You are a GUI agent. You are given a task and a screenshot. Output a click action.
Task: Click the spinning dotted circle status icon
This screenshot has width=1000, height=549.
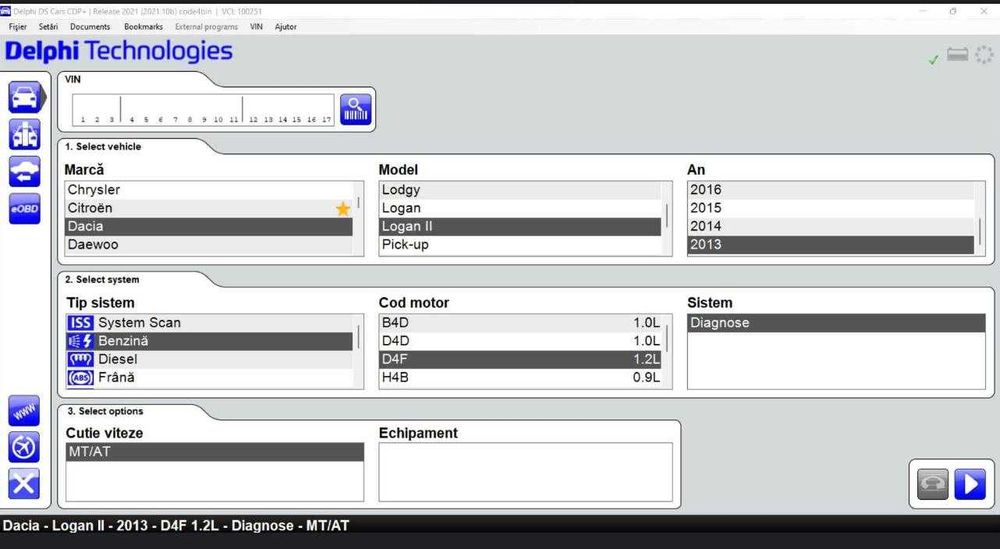985,55
